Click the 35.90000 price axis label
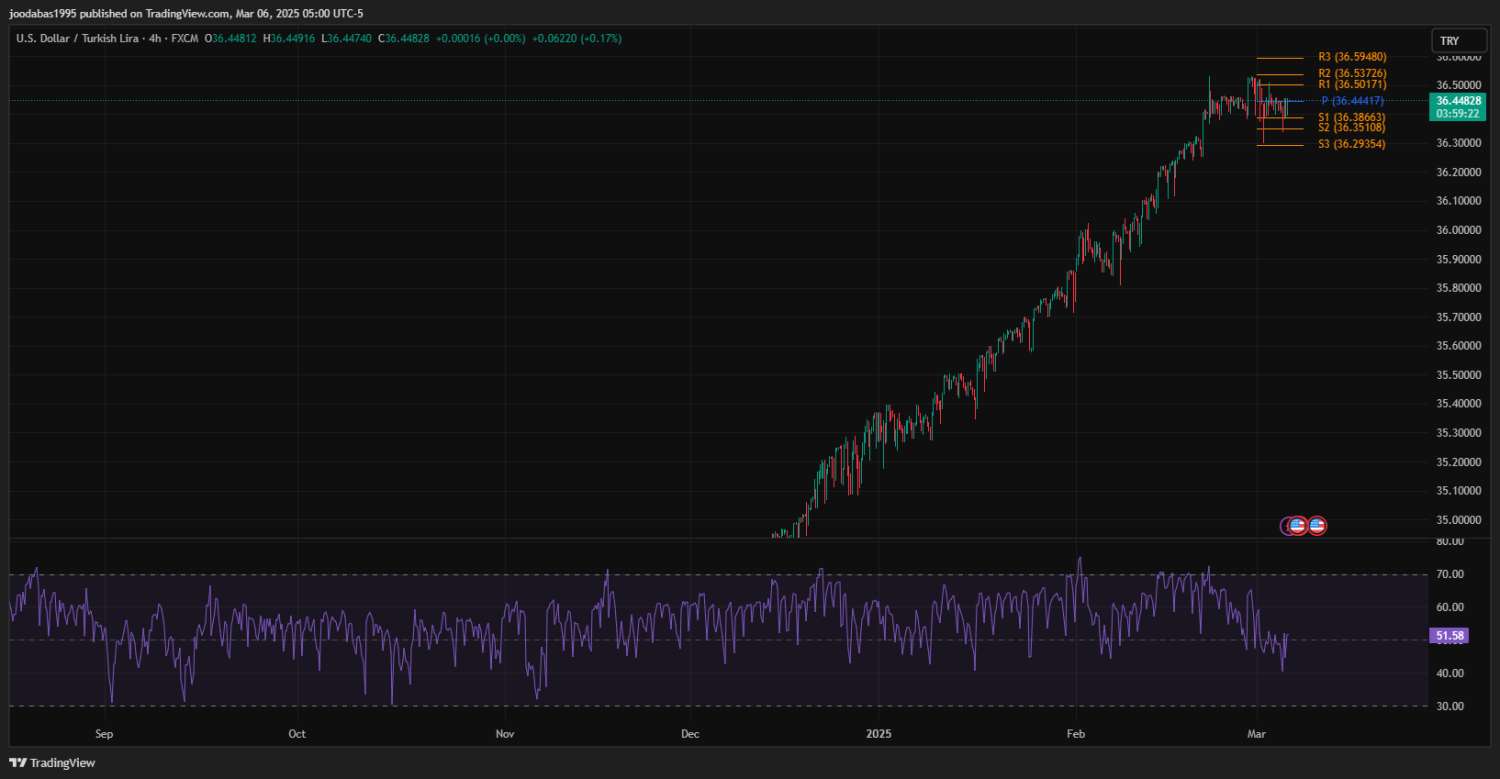This screenshot has height=779, width=1500. [1459, 259]
